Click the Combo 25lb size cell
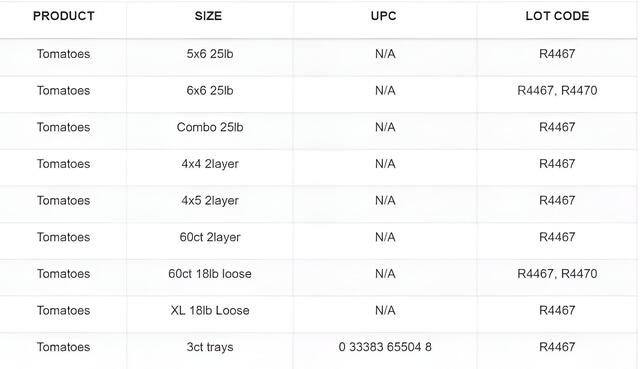The height and width of the screenshot is (369, 640). coord(210,127)
